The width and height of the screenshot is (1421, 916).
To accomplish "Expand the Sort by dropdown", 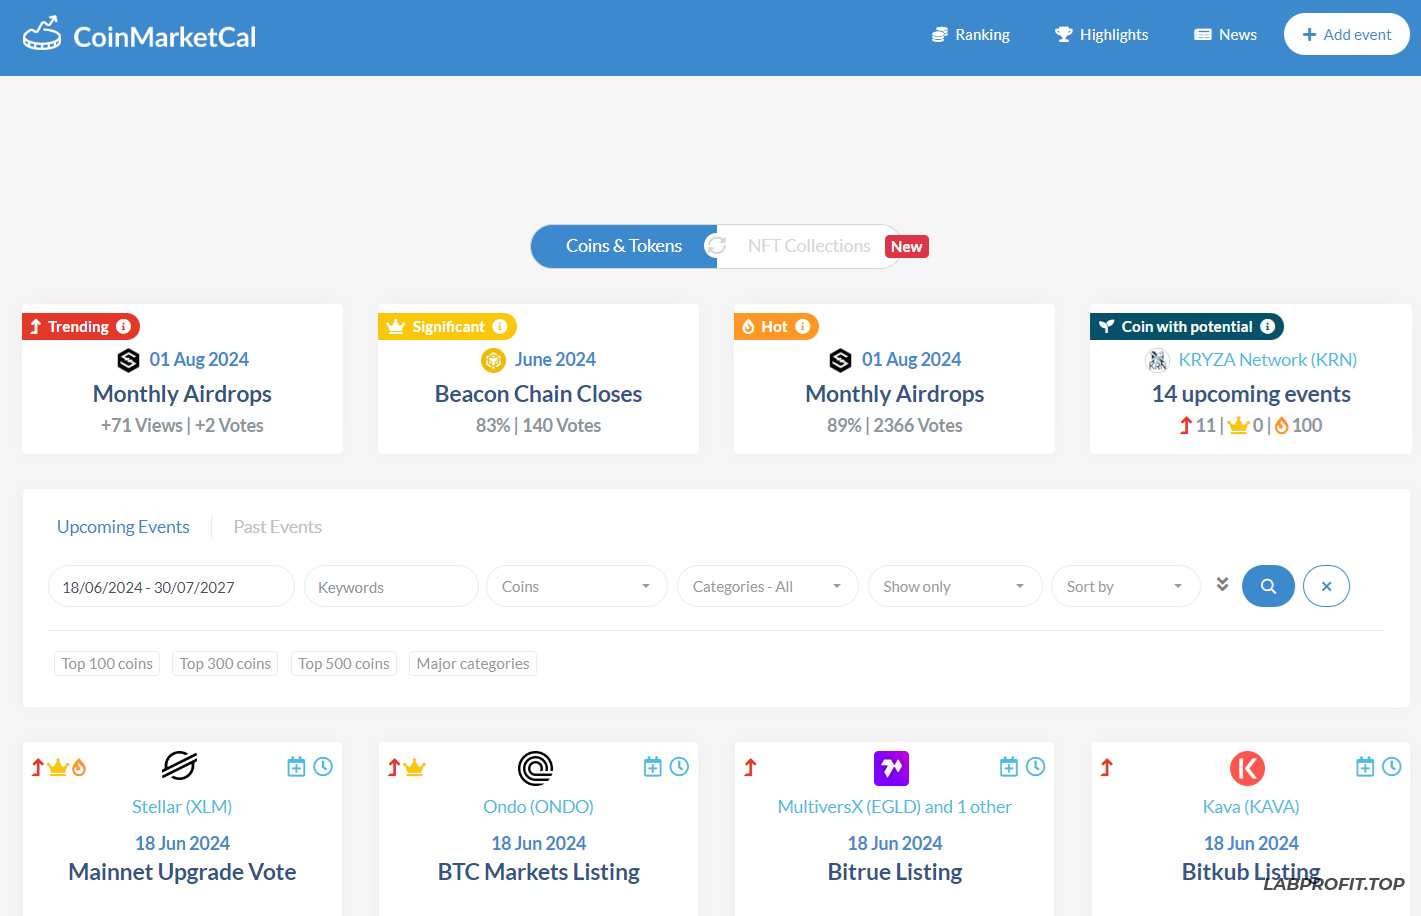I will [x=1125, y=587].
